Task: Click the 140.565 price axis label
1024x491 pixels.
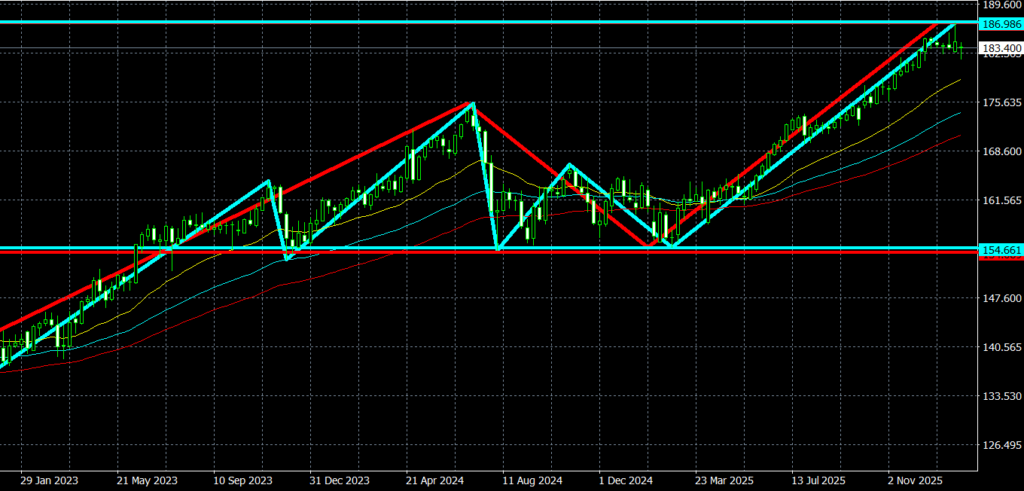Action: pyautogui.click(x=1000, y=348)
